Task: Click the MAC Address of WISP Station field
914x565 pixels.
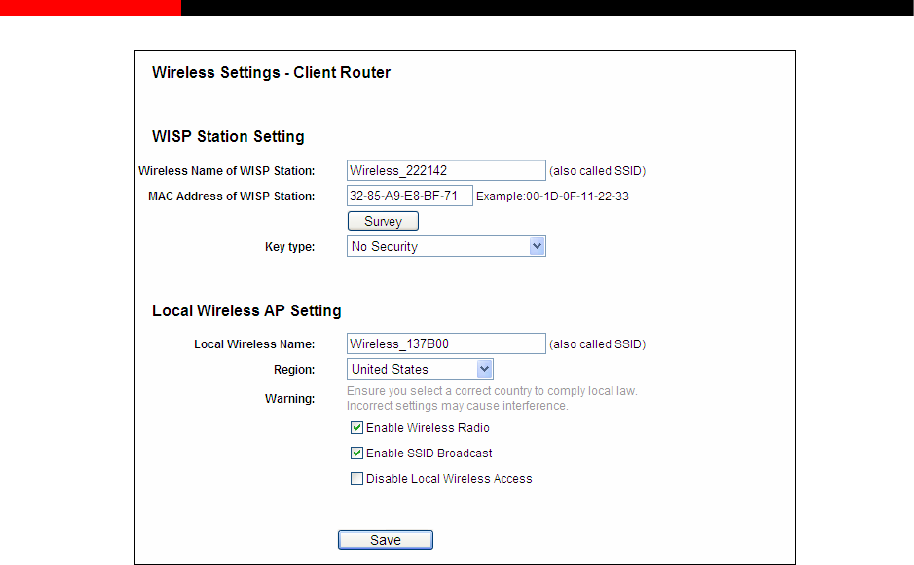Action: [409, 196]
